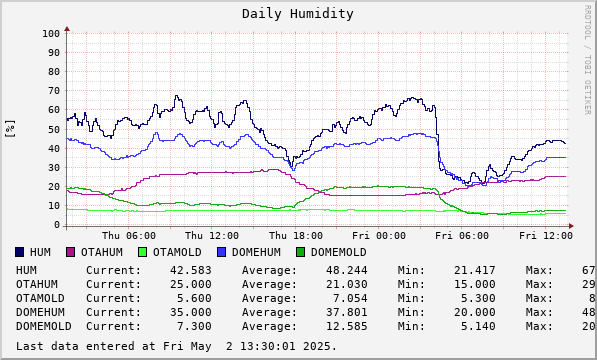The height and width of the screenshot is (360, 597).
Task: Click OTAHUM current value '25.000'
Action: [190, 284]
